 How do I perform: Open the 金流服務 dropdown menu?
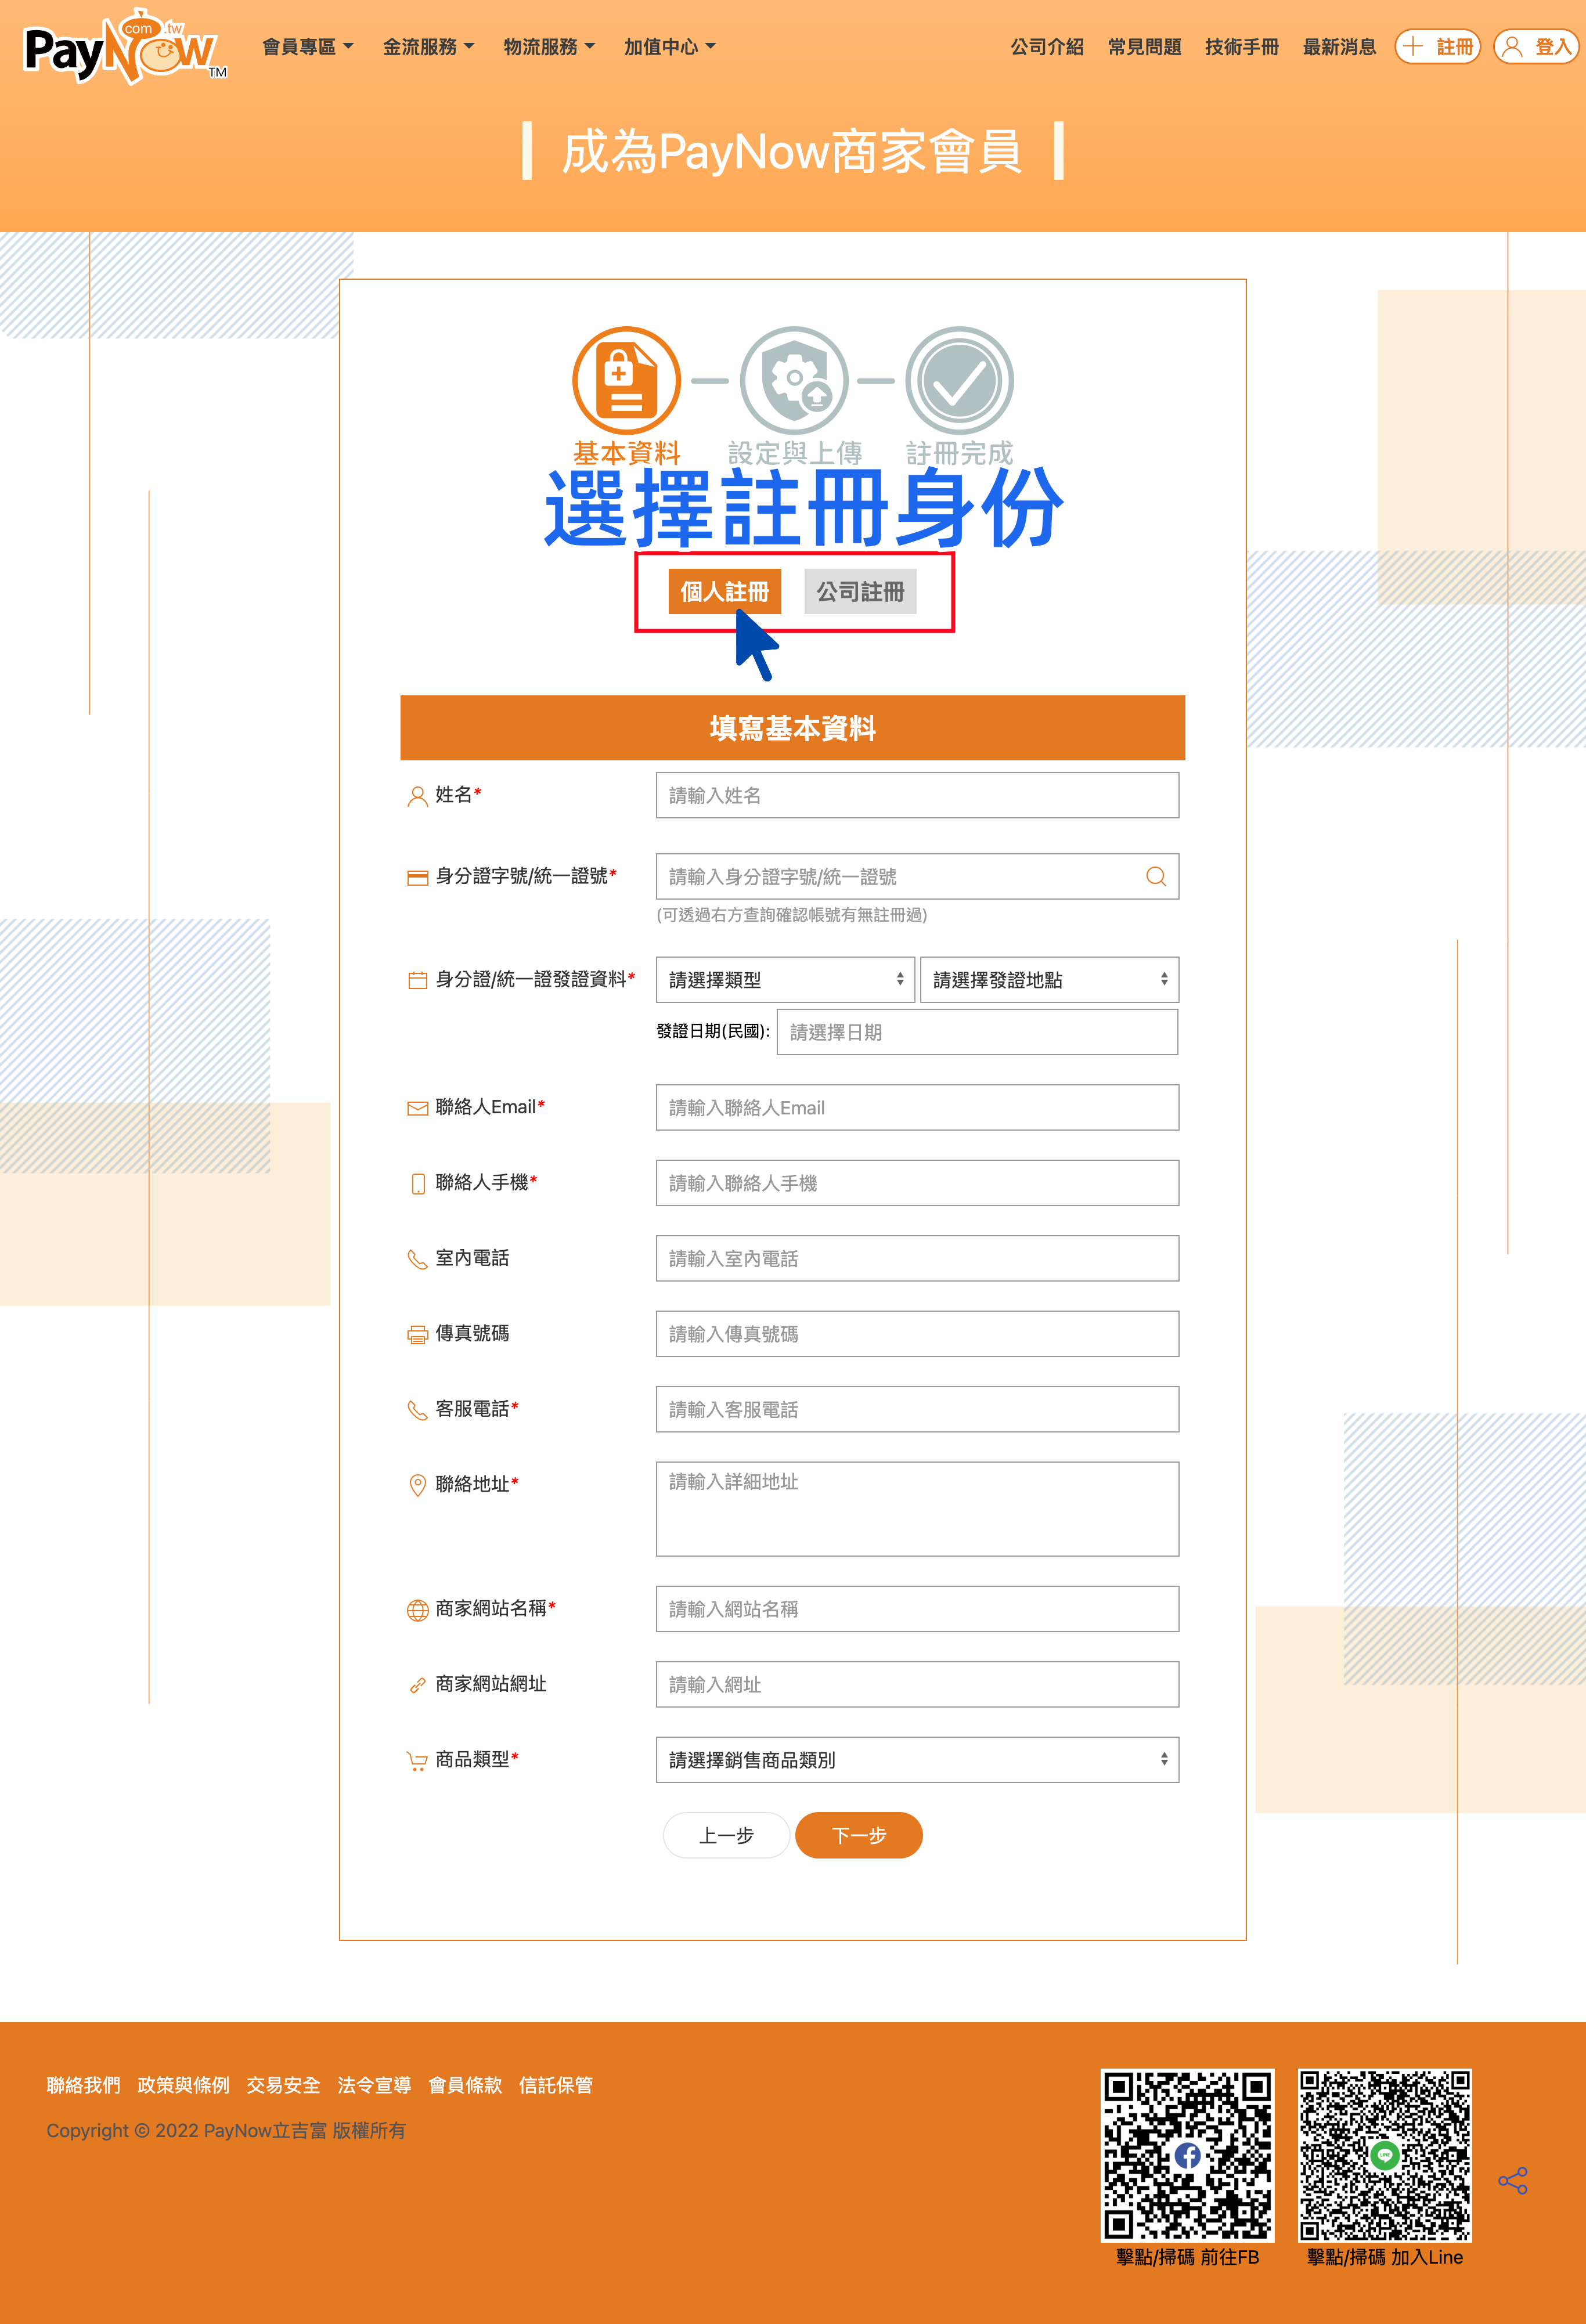tap(429, 46)
